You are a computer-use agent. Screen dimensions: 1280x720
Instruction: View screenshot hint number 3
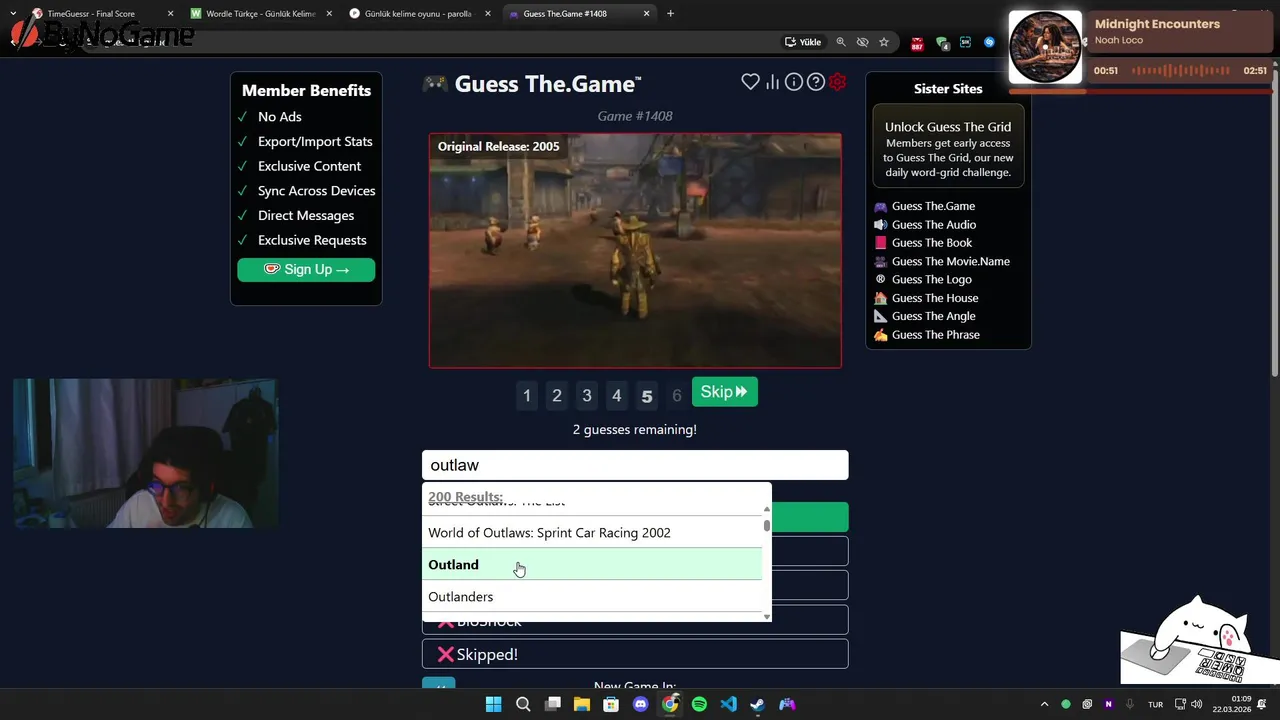coord(587,396)
